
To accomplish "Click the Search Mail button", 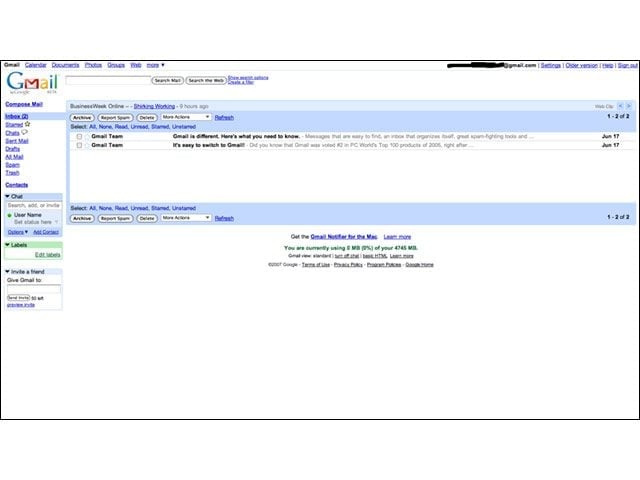I will point(168,80).
